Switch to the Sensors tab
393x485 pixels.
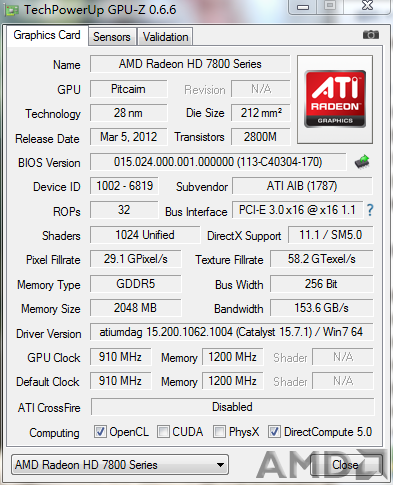(112, 37)
